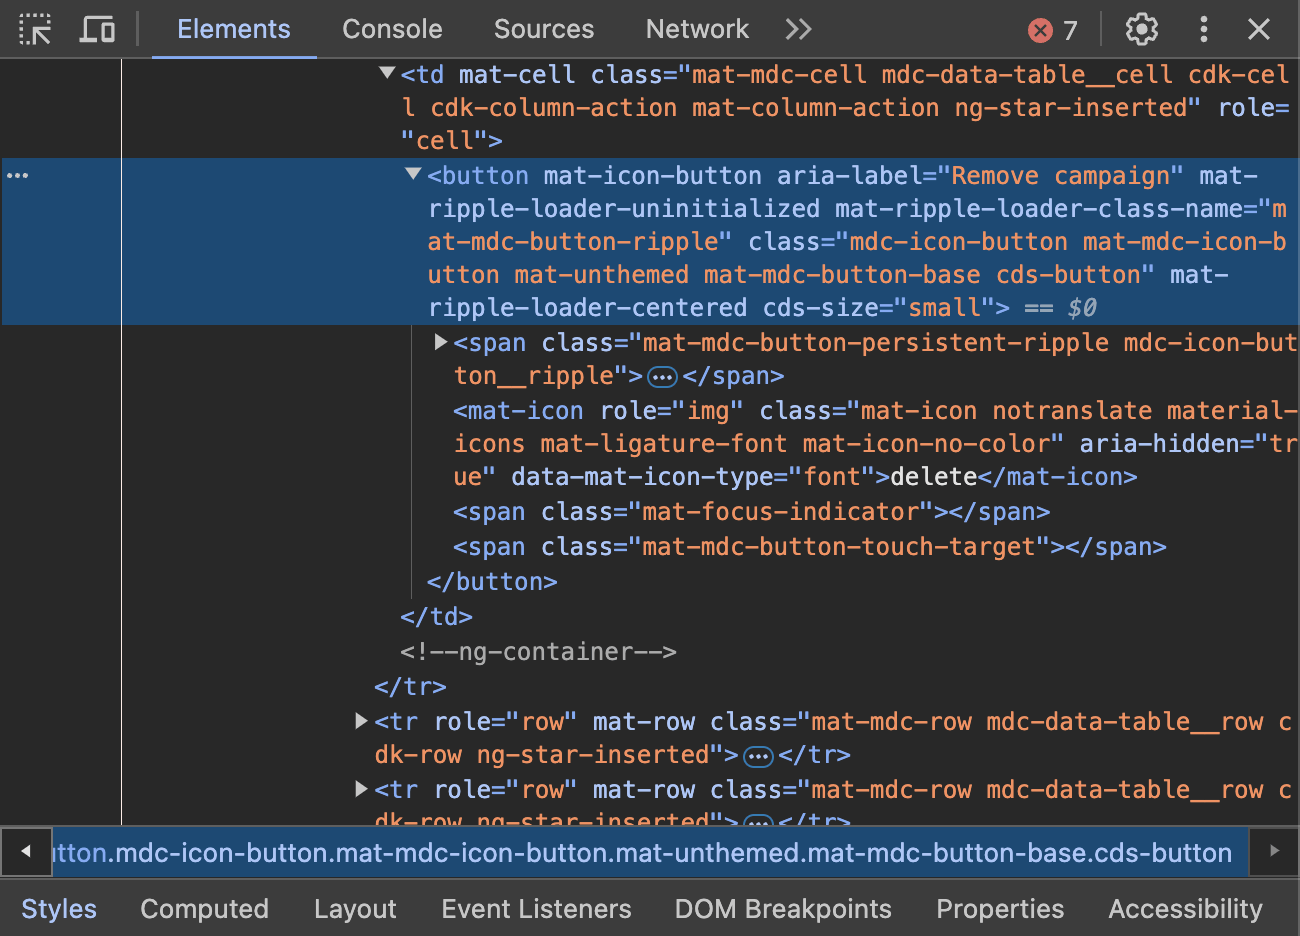Click the ellipsis beside the selected button row
Image resolution: width=1300 pixels, height=936 pixels.
tap(18, 175)
